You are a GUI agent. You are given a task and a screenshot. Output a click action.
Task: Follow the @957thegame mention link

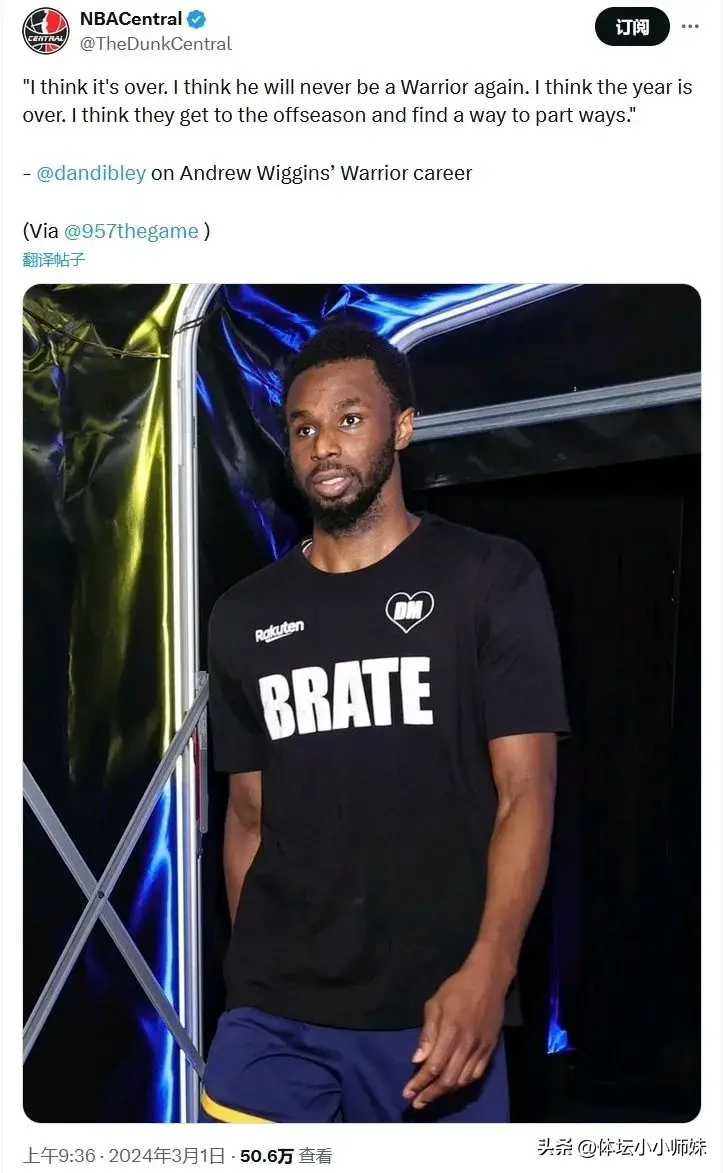(131, 231)
